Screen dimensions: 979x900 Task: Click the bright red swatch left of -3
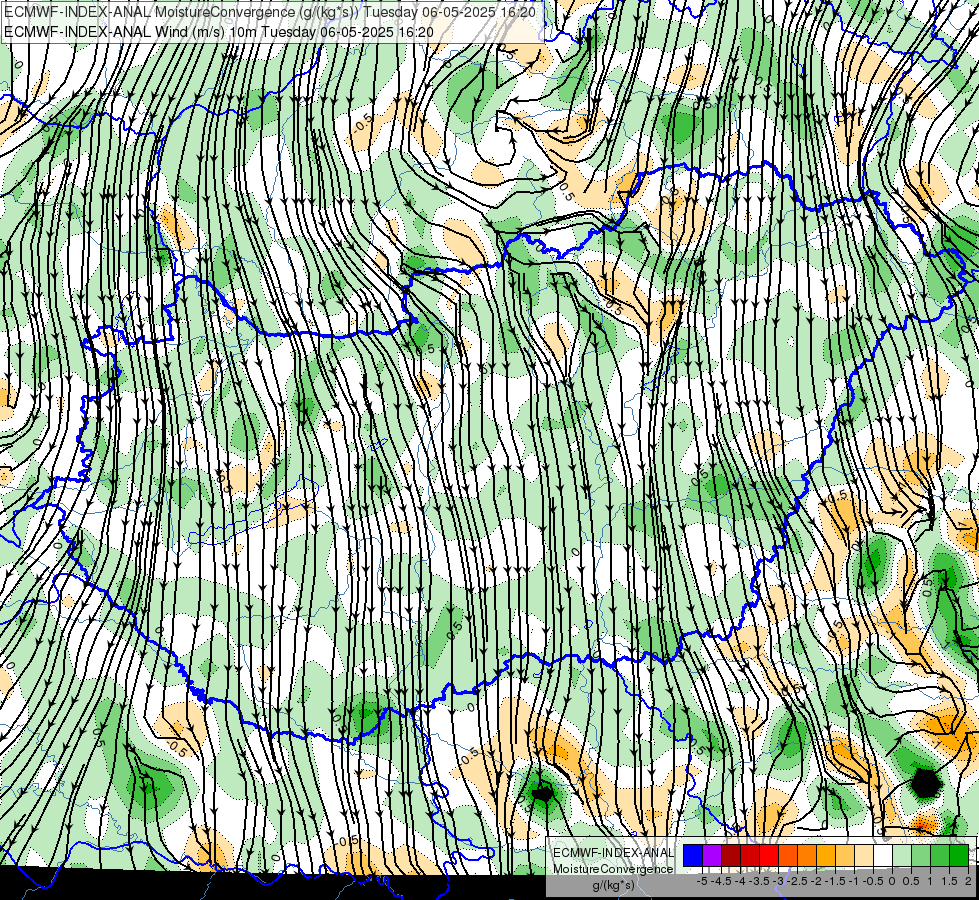pos(769,856)
